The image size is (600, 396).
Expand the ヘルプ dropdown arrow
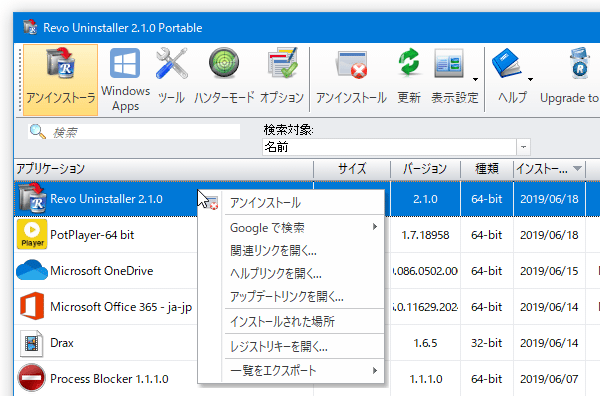point(530,80)
